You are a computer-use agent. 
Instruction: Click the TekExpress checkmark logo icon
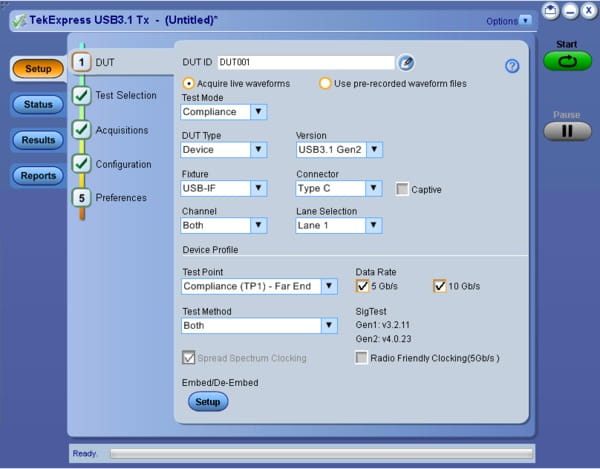(x=19, y=21)
